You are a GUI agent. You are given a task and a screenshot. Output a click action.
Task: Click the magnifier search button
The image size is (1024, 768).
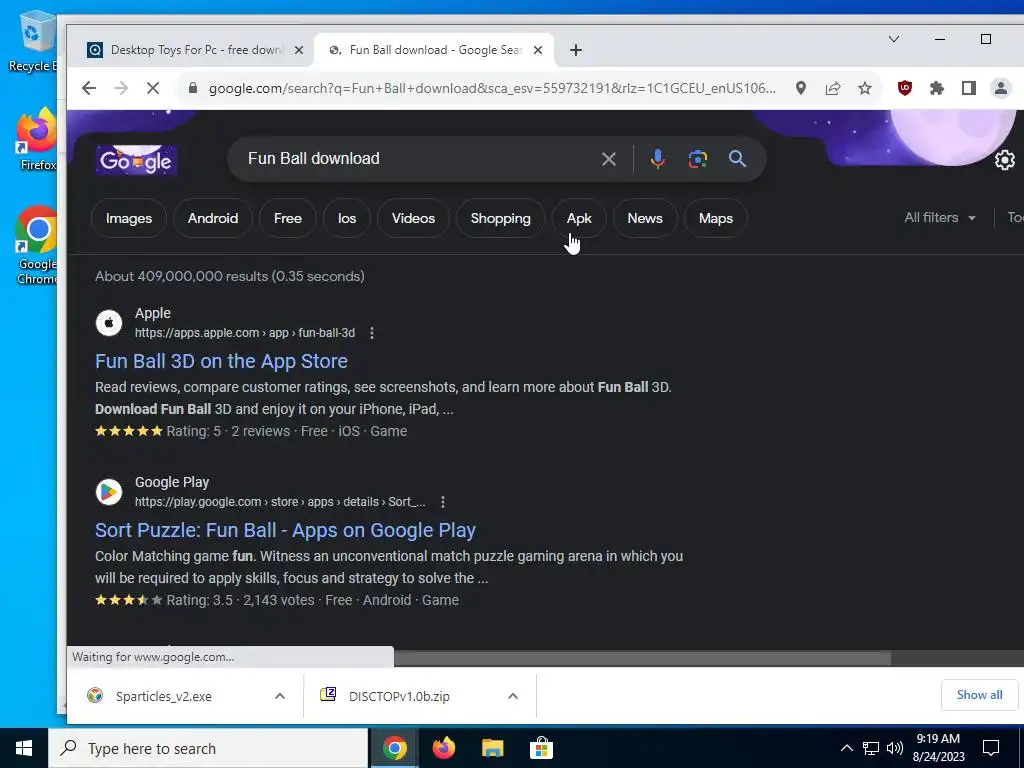pos(737,159)
